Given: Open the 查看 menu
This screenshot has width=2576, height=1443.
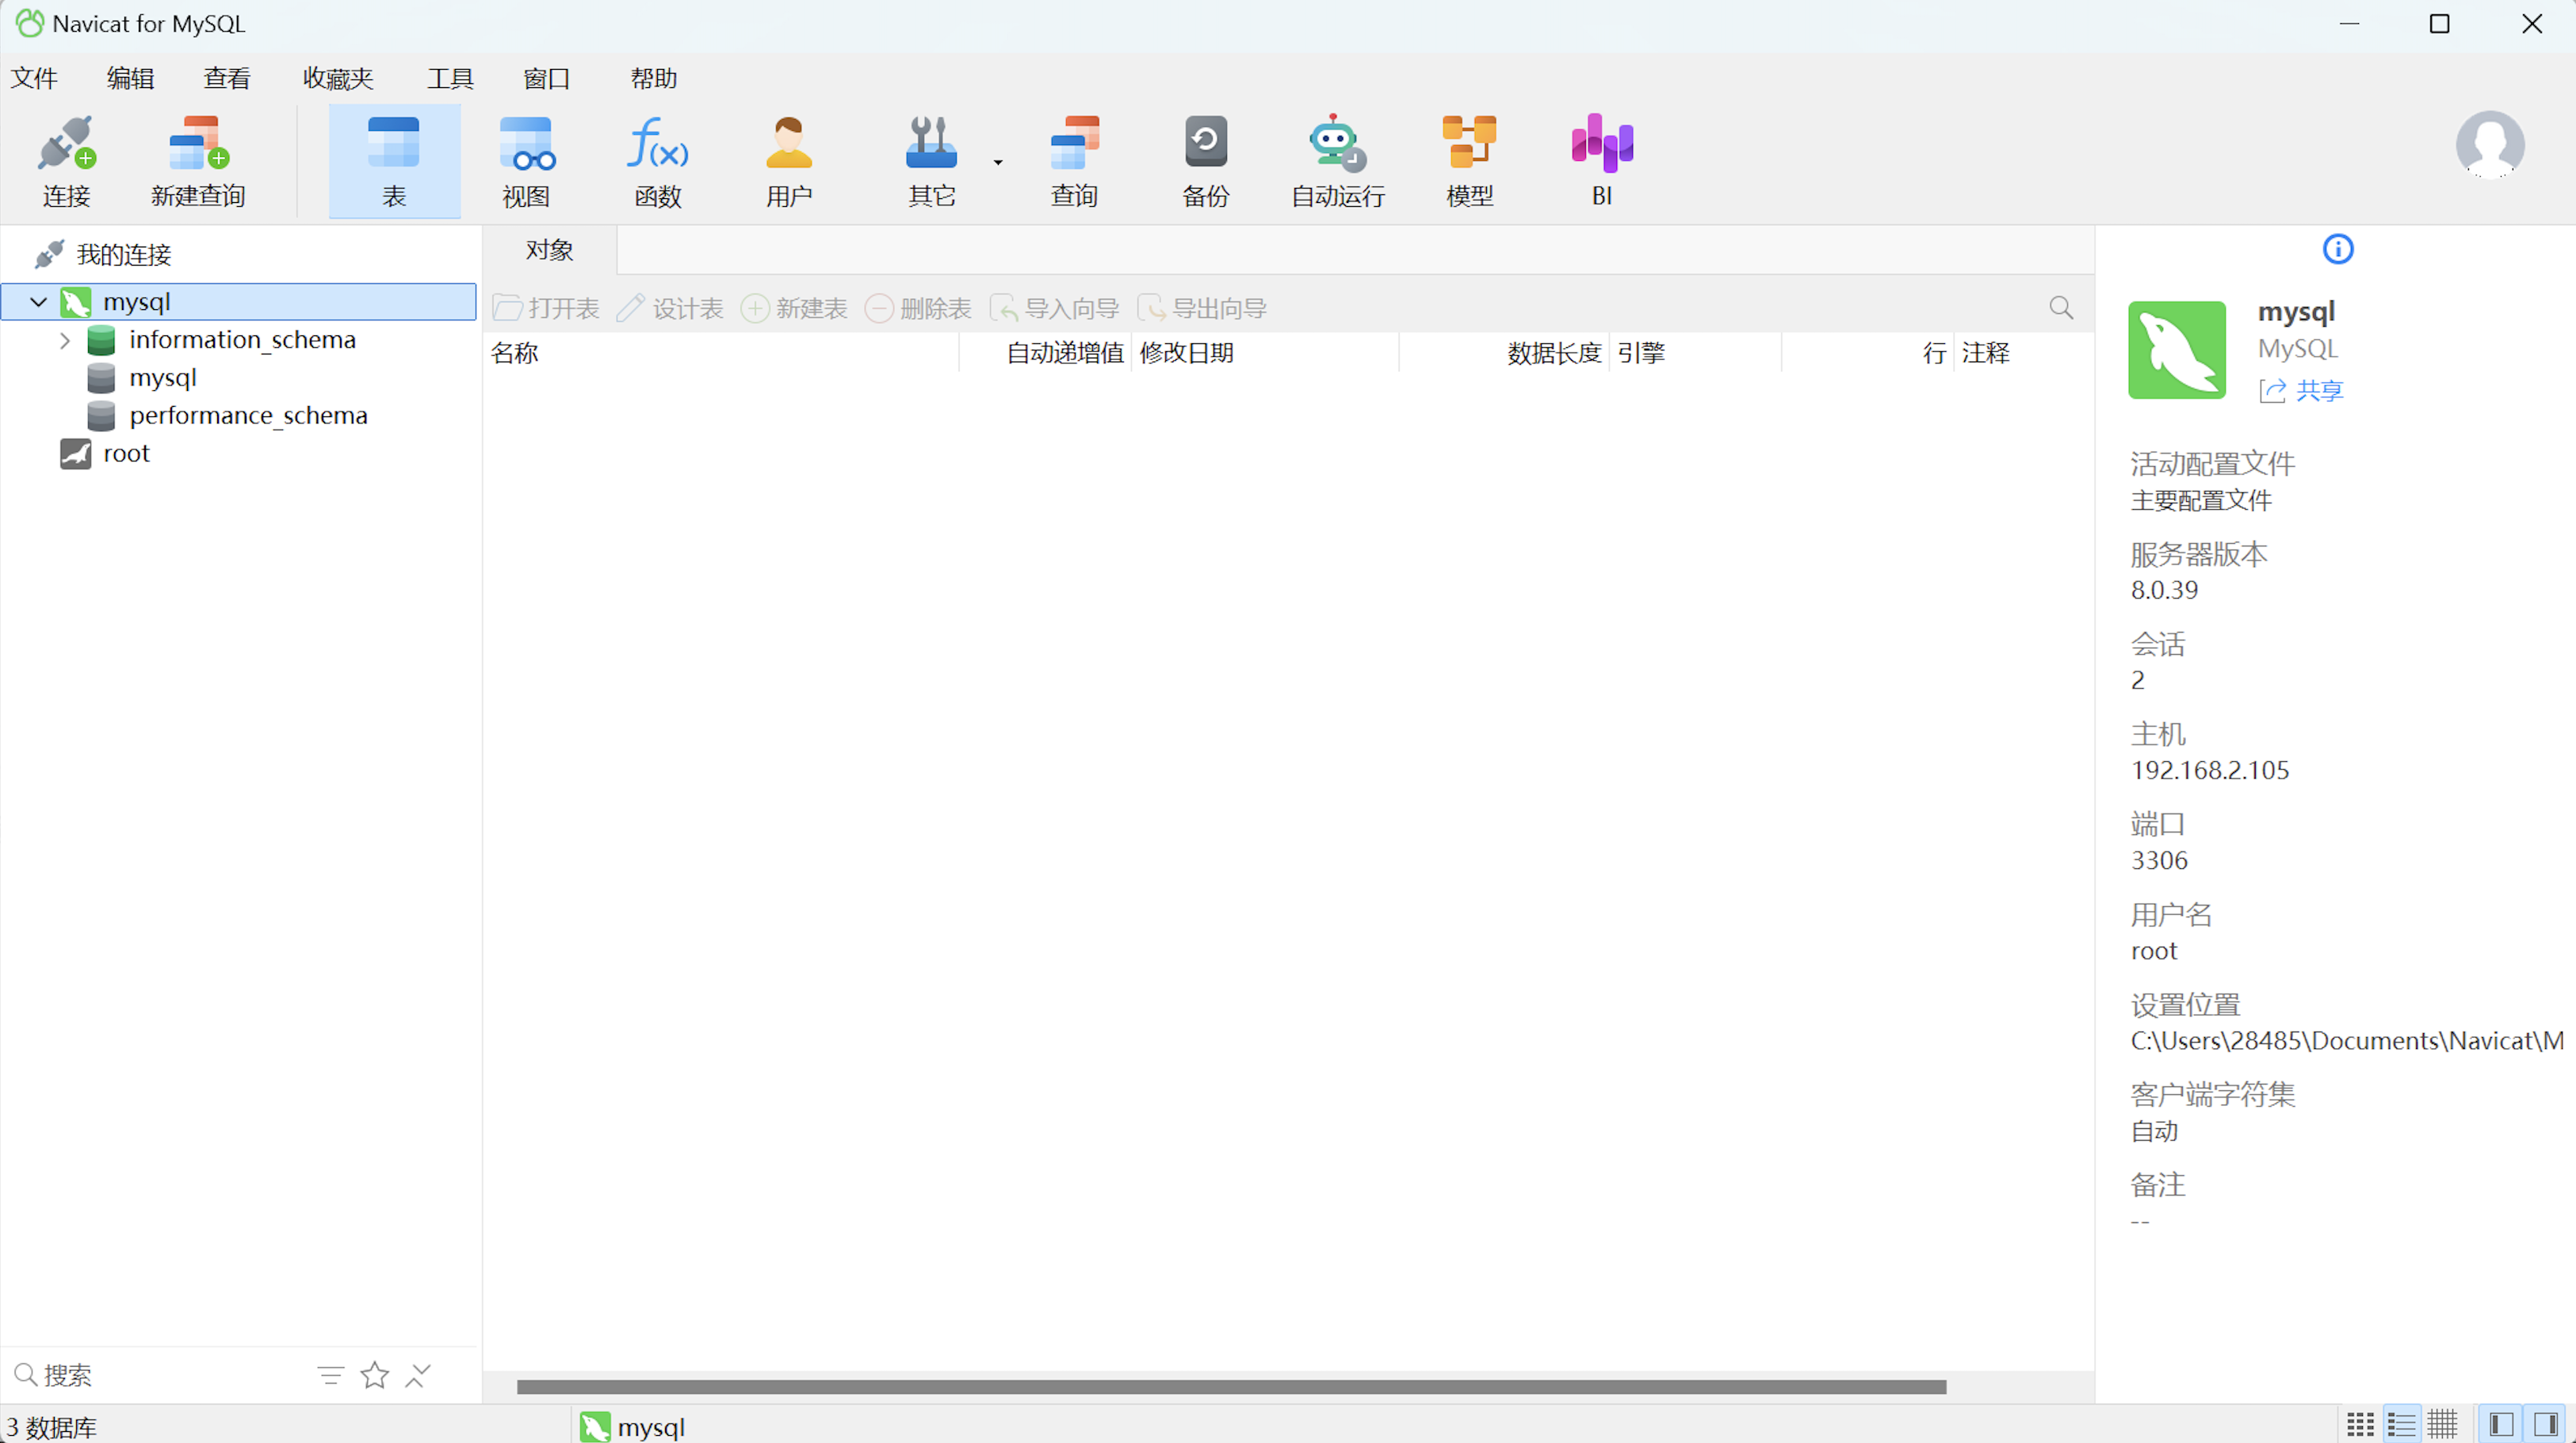Looking at the screenshot, I should pyautogui.click(x=227, y=78).
